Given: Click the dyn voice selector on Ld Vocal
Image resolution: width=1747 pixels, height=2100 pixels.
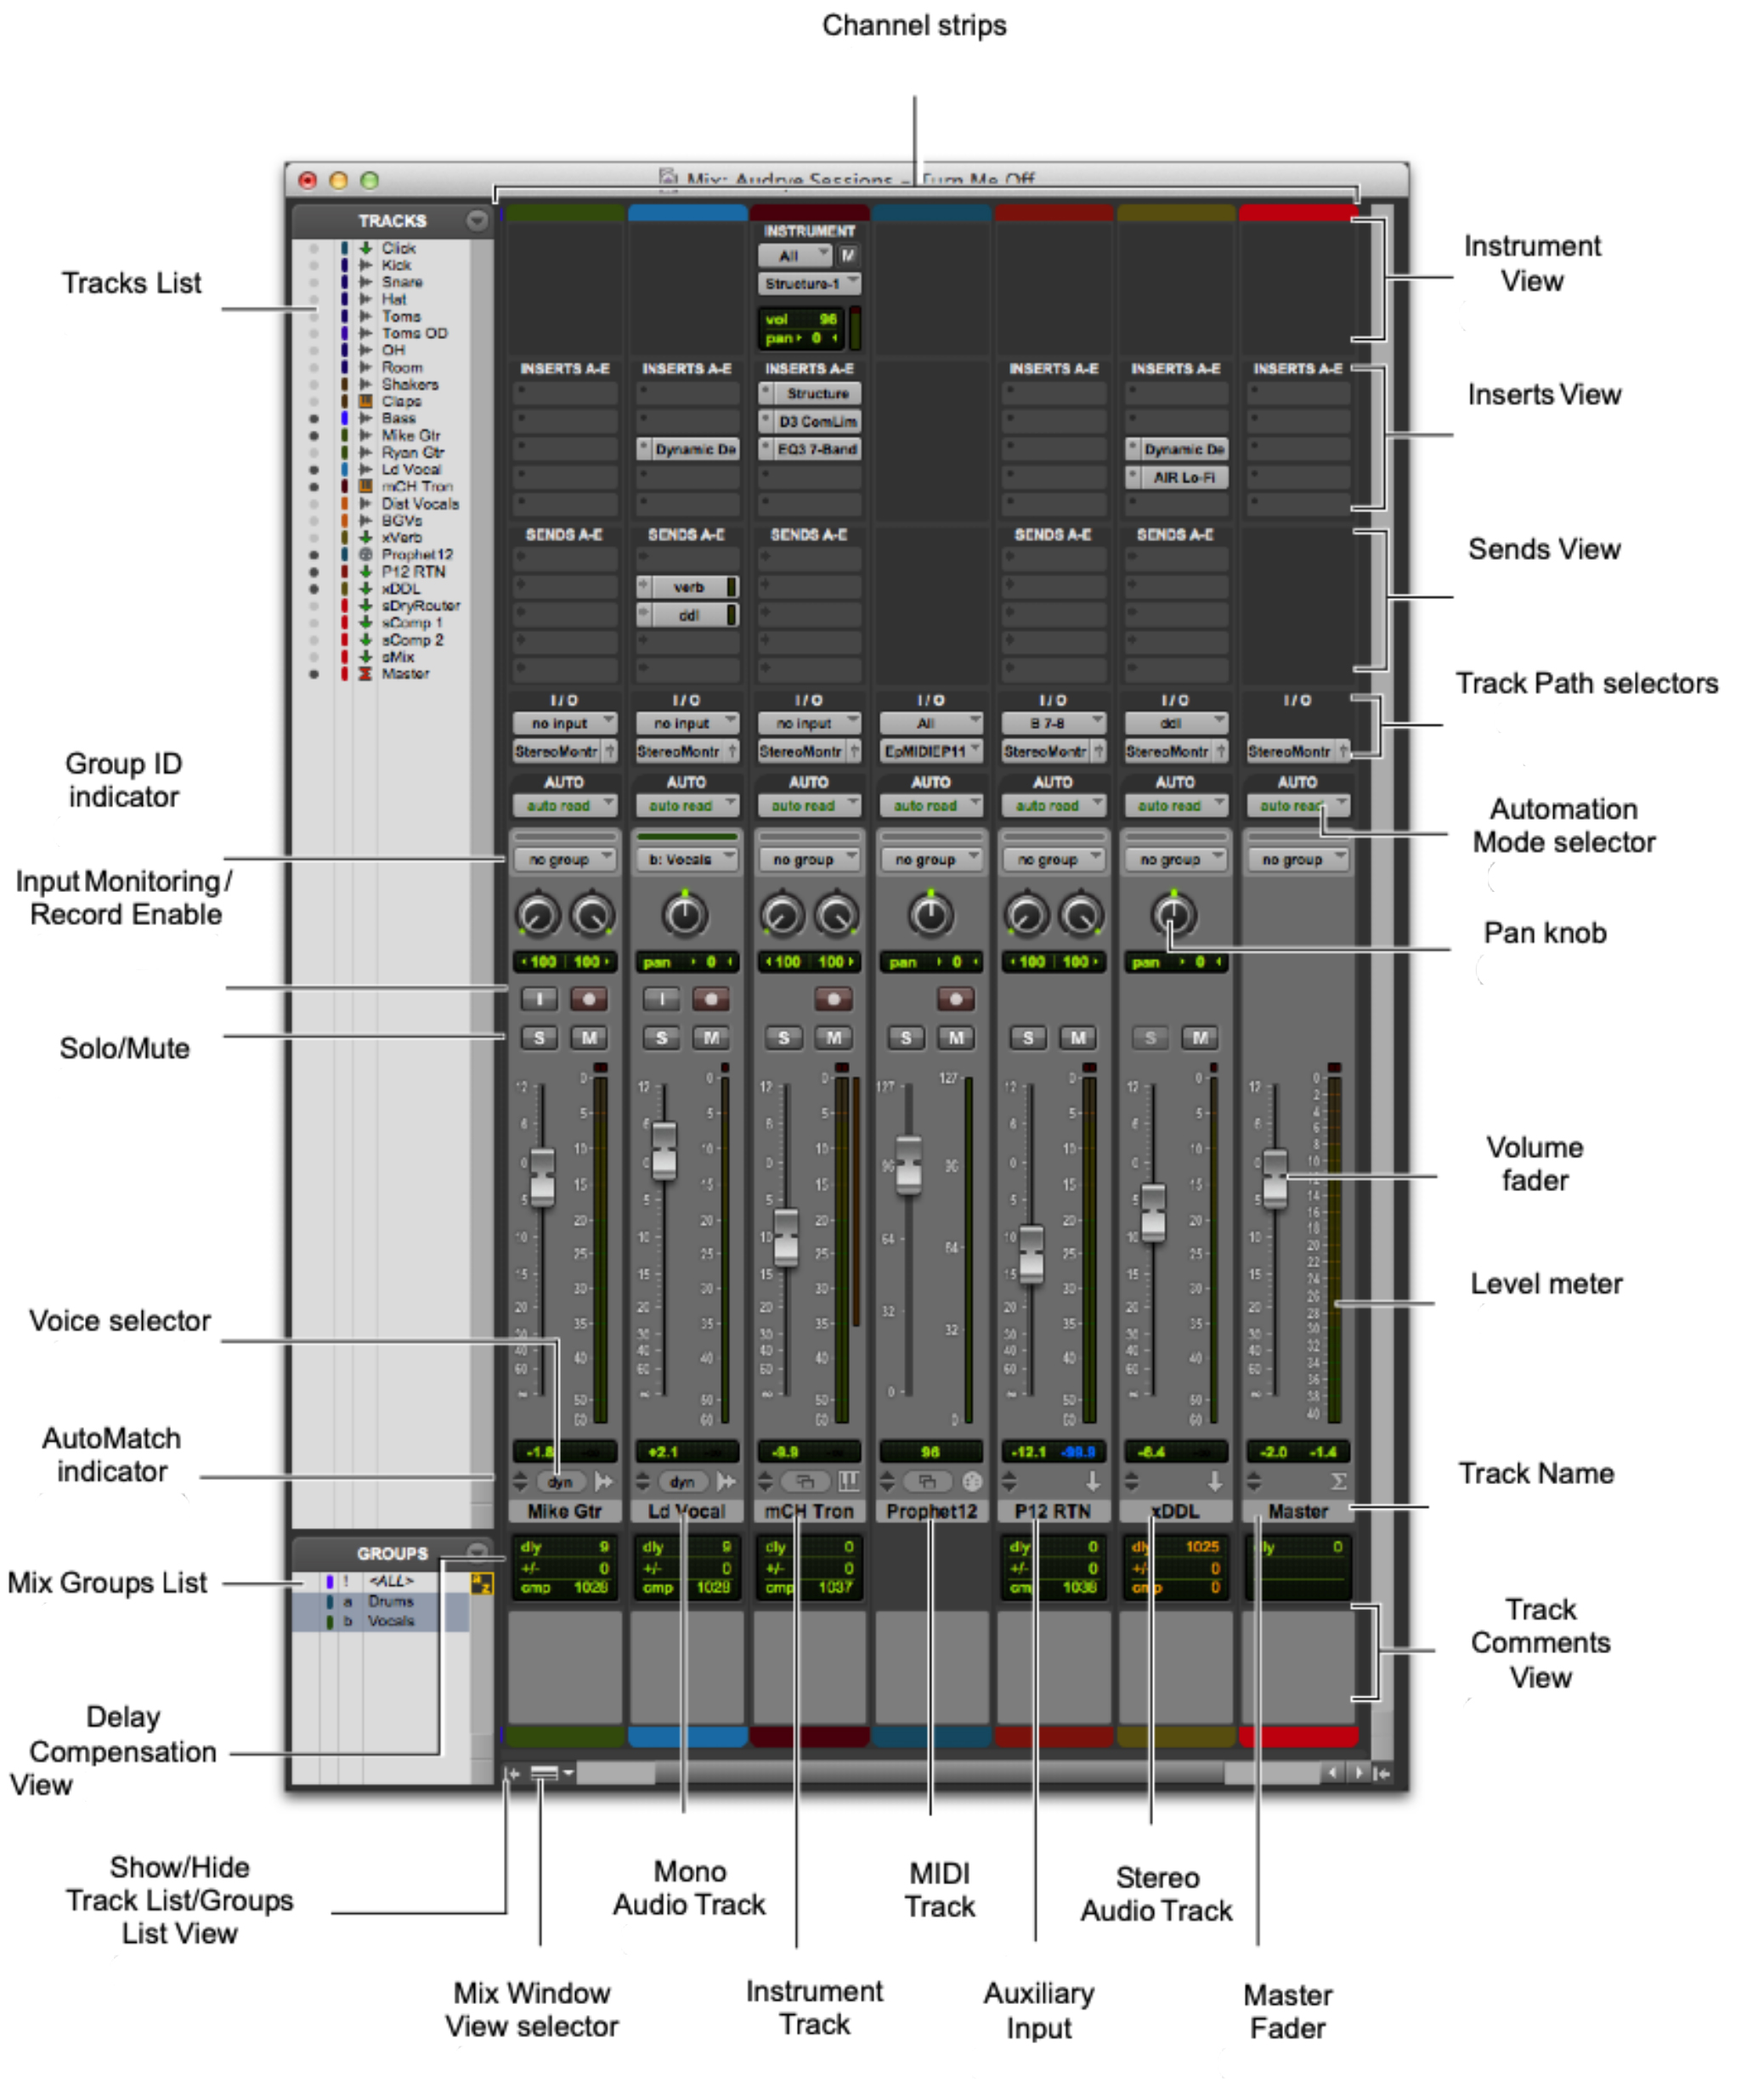Looking at the screenshot, I should (x=683, y=1481).
